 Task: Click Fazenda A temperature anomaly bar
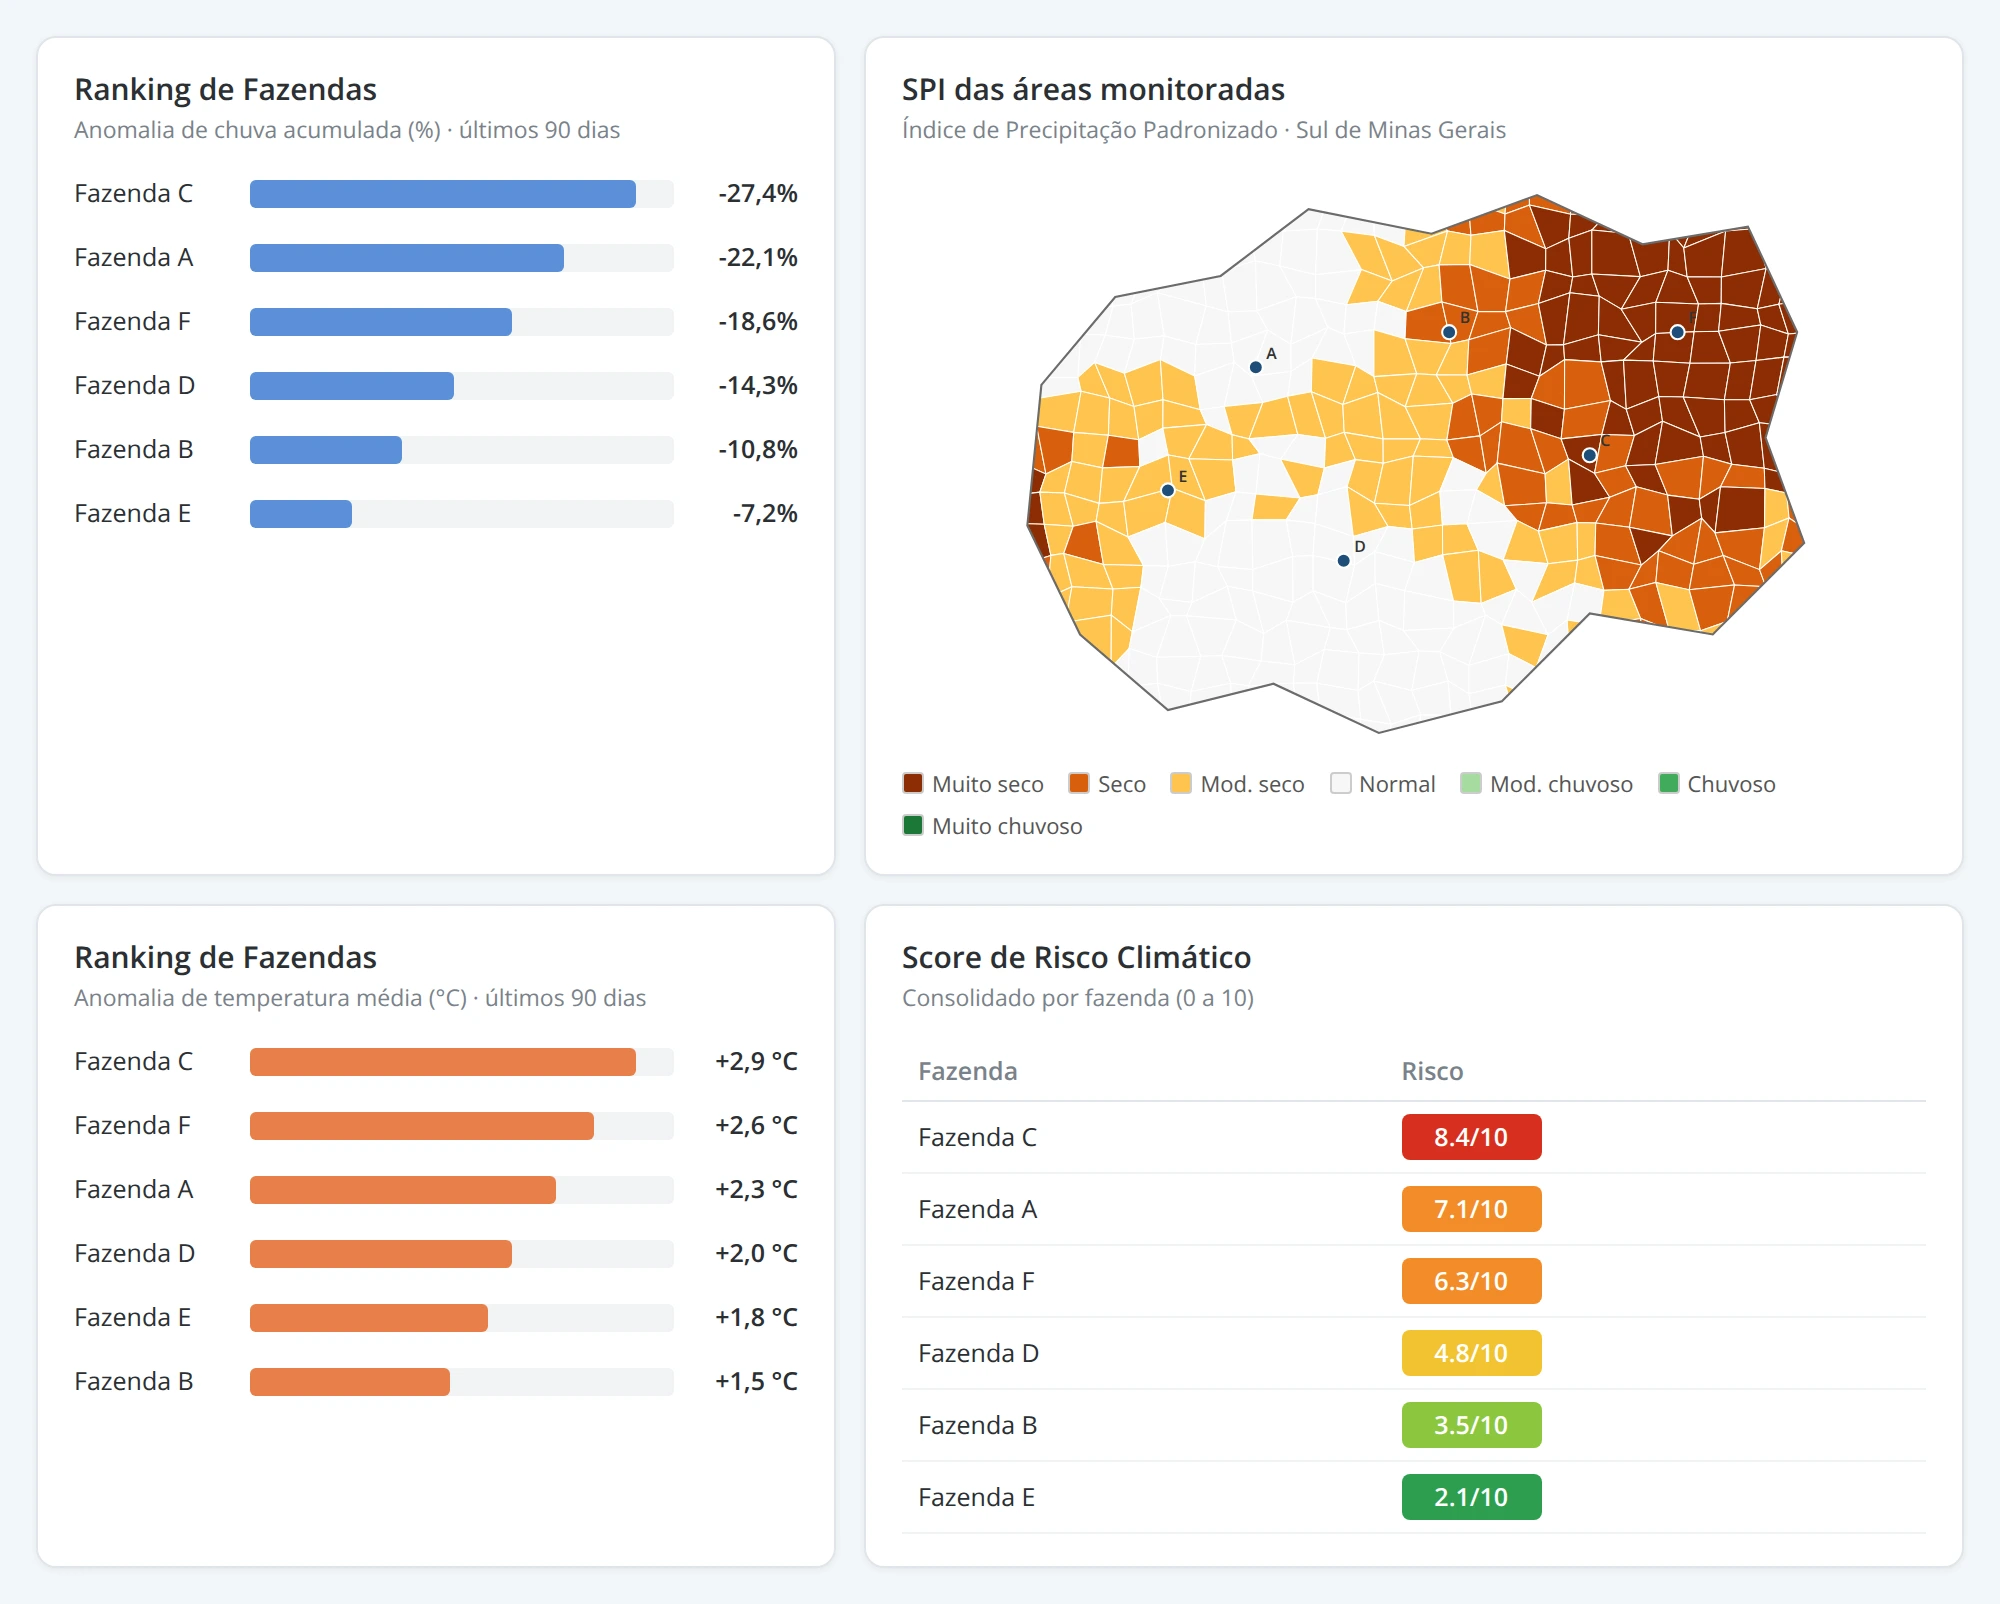pos(403,1190)
